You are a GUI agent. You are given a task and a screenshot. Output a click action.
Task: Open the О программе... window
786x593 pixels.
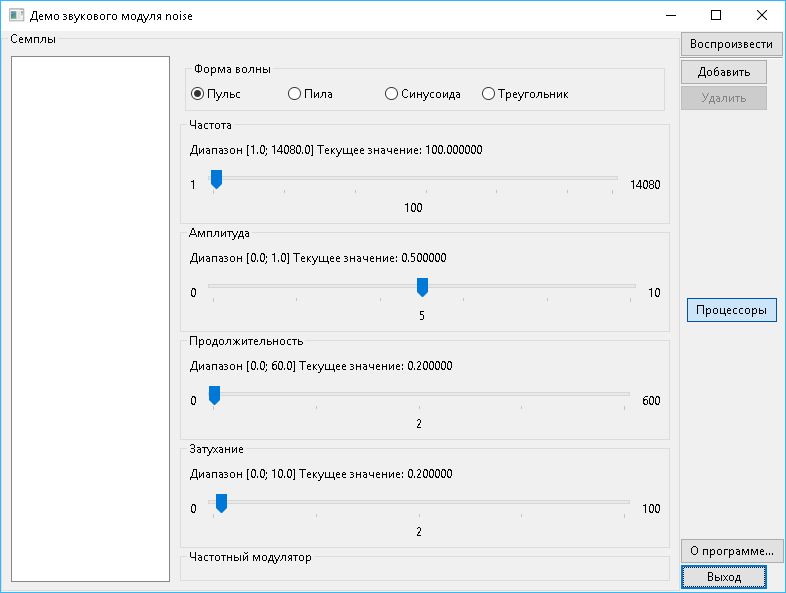[x=731, y=550]
